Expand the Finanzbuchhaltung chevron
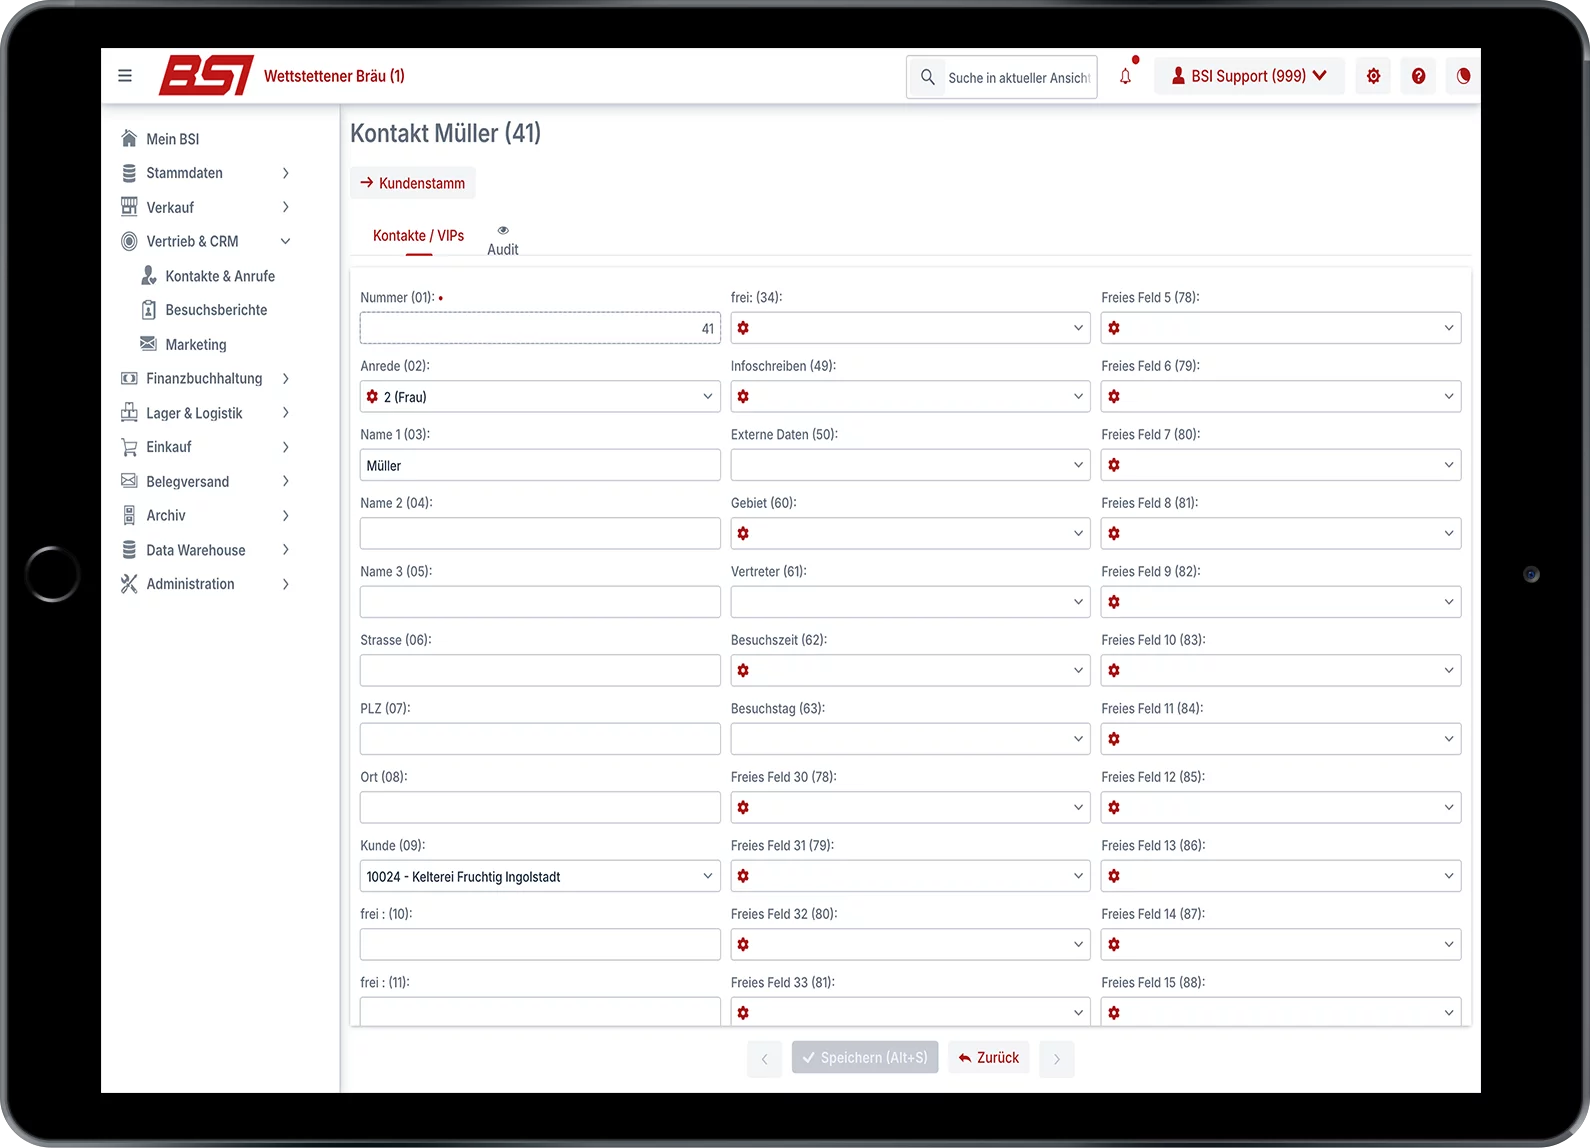1590x1148 pixels. (x=286, y=378)
